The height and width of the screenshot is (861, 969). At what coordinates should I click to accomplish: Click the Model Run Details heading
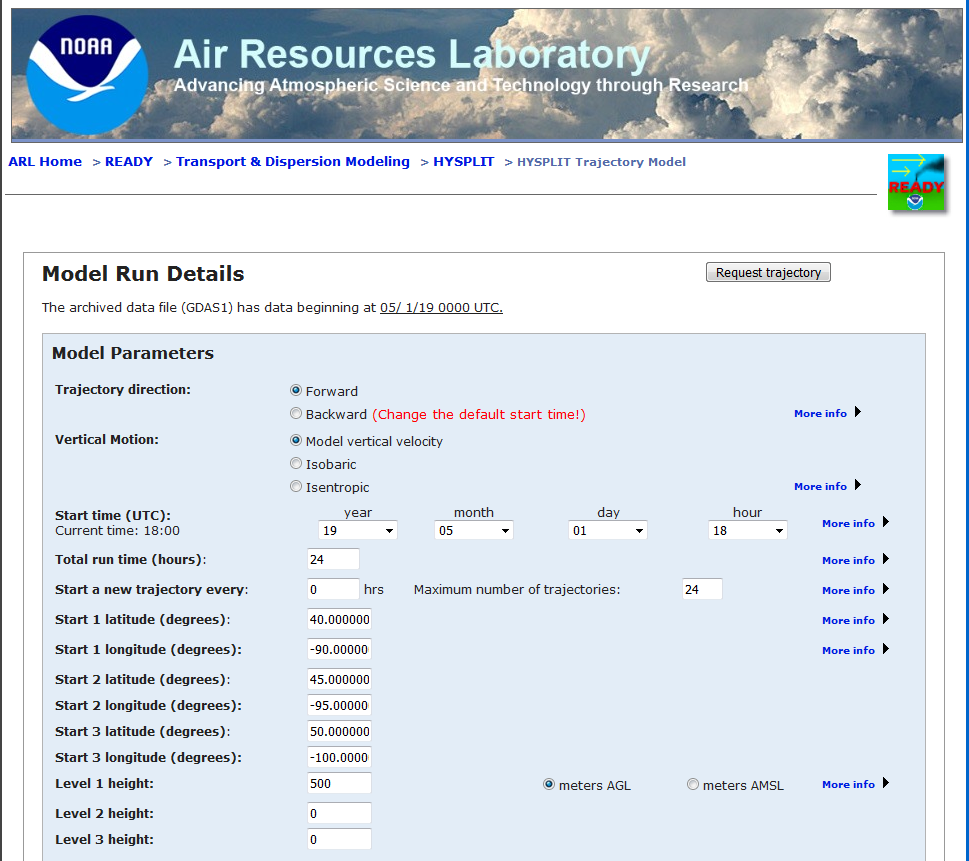[x=143, y=274]
